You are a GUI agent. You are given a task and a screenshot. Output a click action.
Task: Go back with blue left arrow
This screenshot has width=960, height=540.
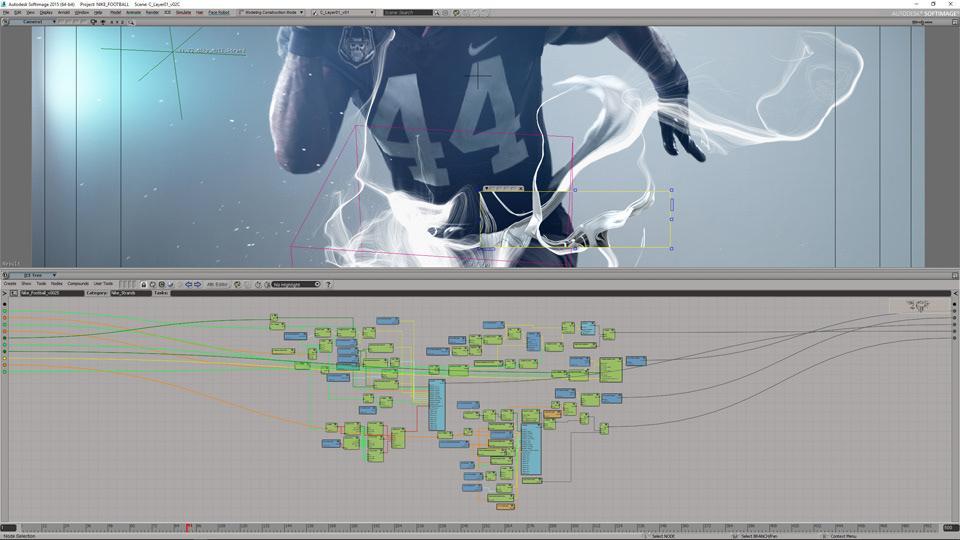tap(189, 285)
